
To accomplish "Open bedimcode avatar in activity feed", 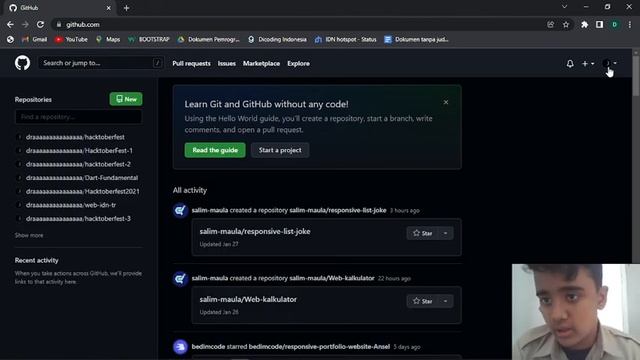I will point(180,347).
